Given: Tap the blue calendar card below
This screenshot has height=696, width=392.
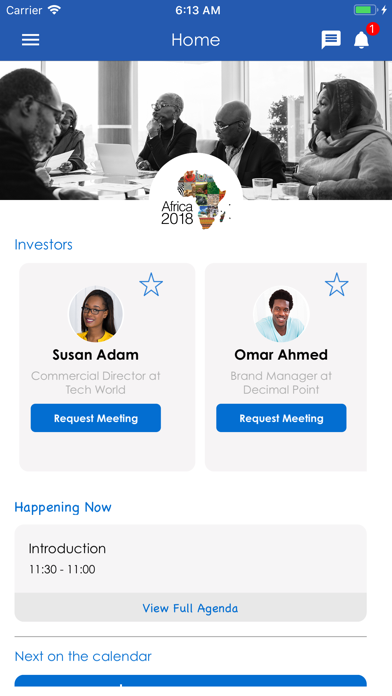Looking at the screenshot, I should (x=190, y=681).
